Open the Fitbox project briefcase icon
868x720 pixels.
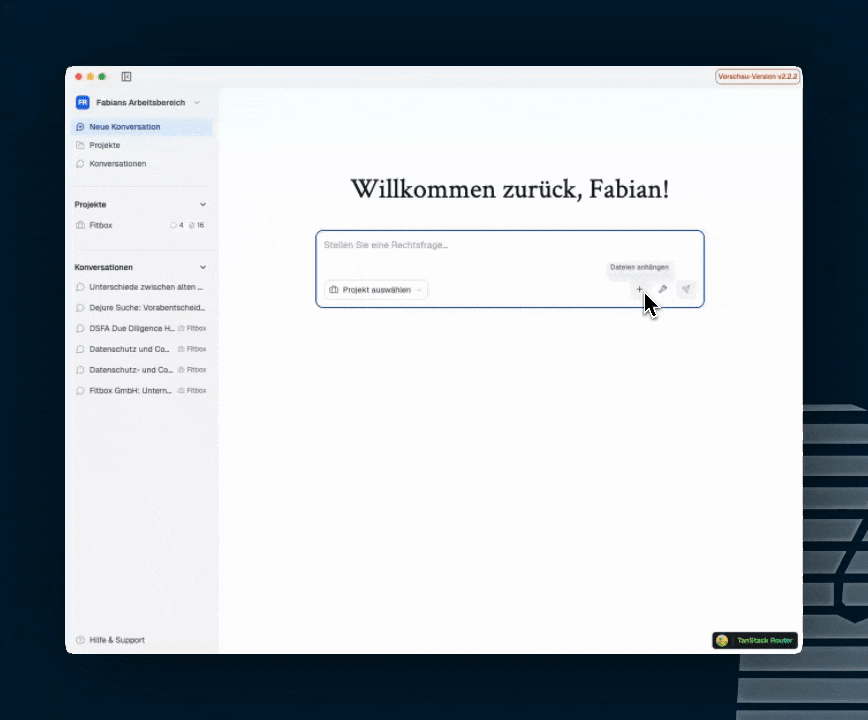point(82,225)
